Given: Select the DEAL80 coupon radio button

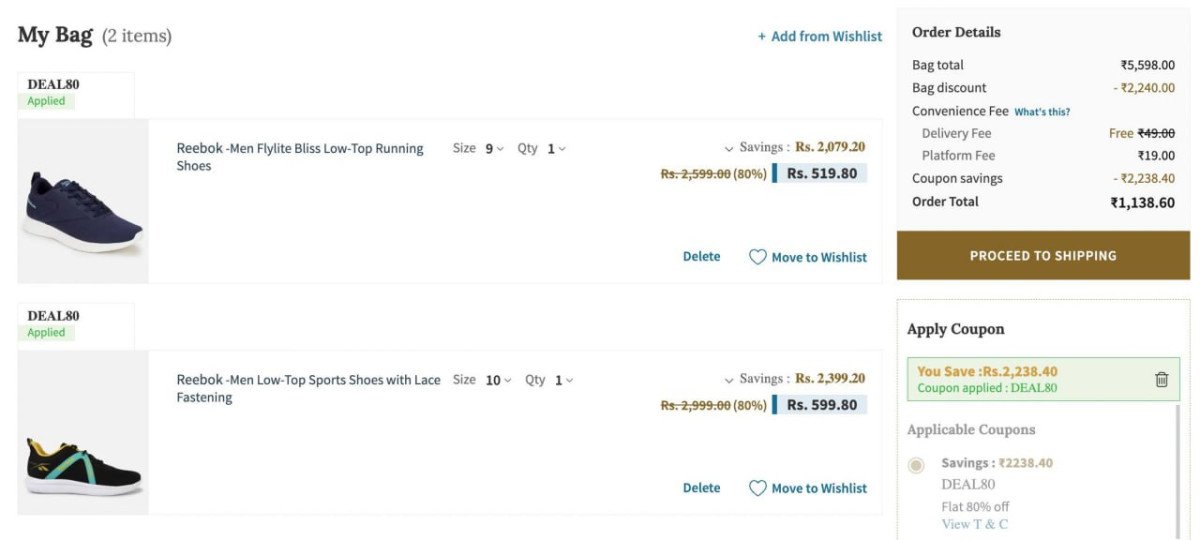Looking at the screenshot, I should (x=916, y=465).
